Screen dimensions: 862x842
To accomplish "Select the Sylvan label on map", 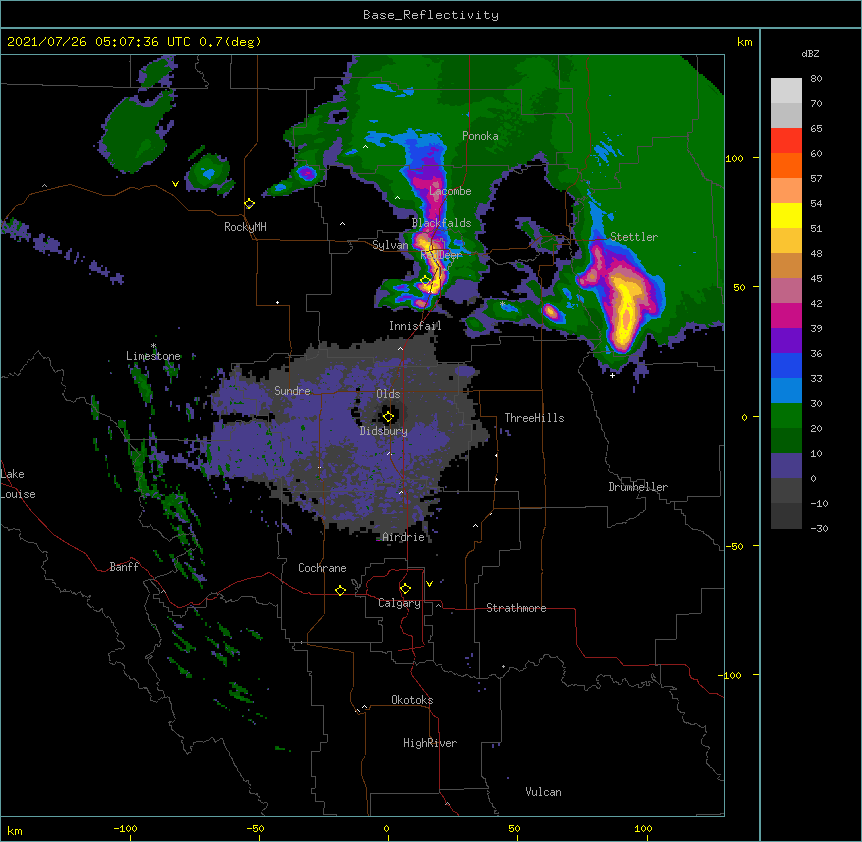I will click(390, 245).
